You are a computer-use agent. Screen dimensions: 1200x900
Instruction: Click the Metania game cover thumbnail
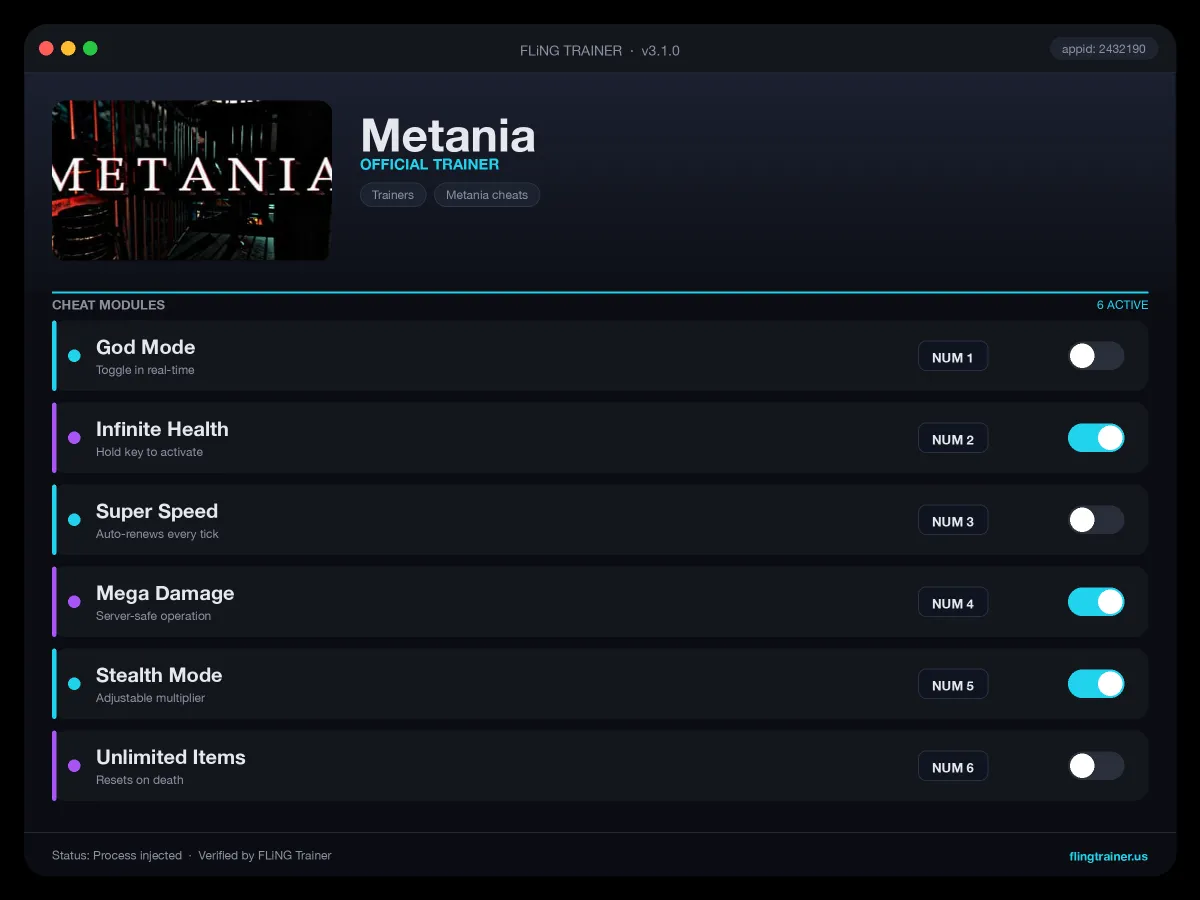192,180
